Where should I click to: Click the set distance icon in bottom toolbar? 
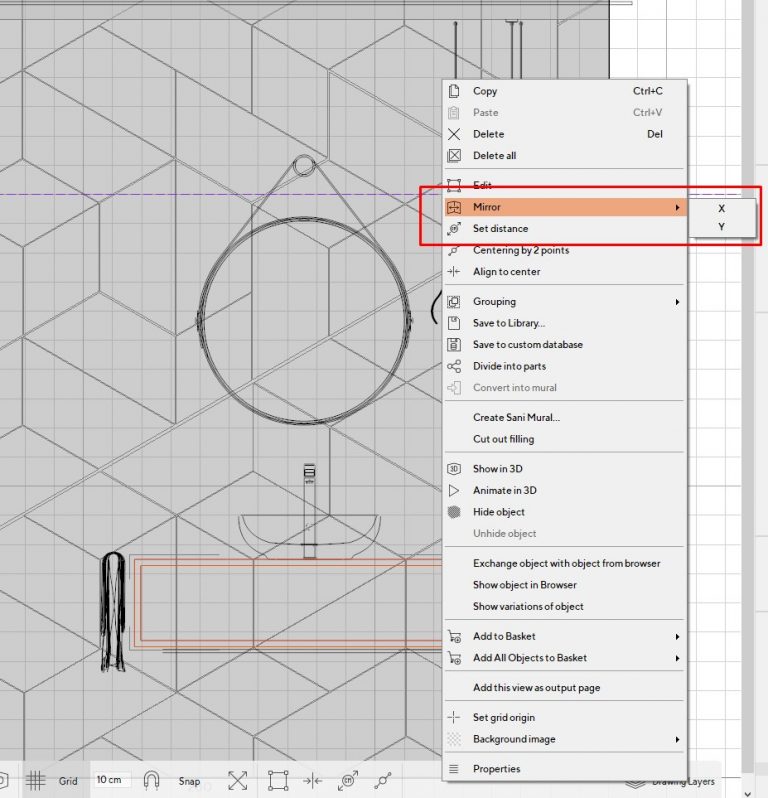point(348,781)
